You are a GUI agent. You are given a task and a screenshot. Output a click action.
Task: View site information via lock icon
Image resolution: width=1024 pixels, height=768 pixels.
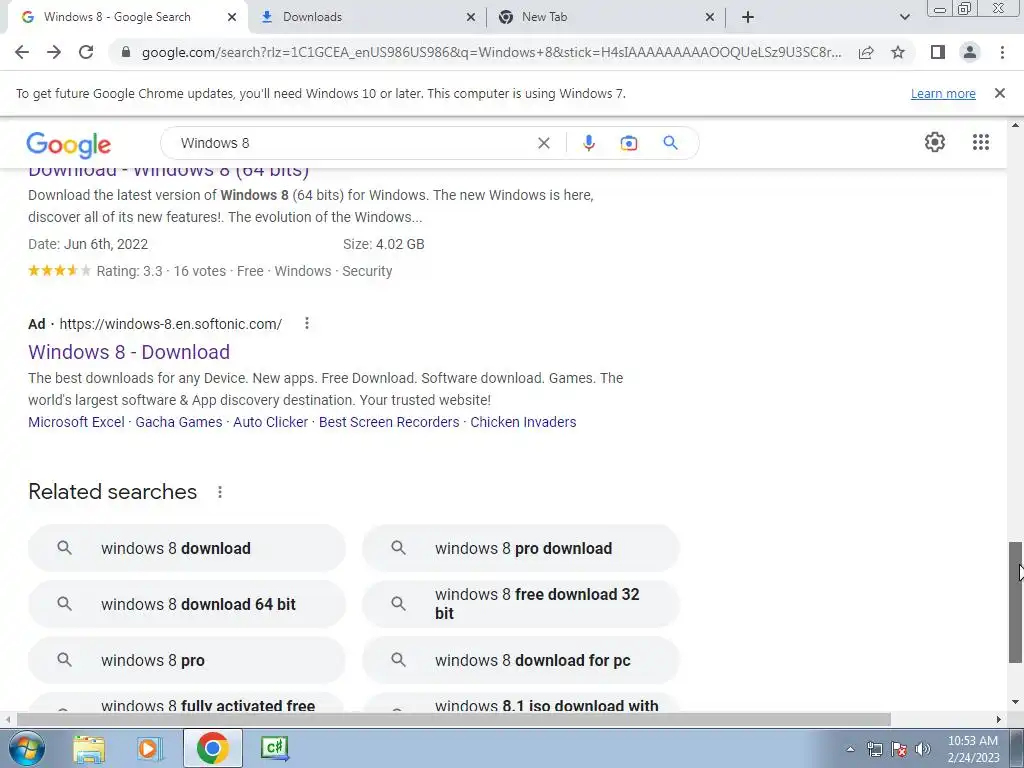[x=126, y=52]
